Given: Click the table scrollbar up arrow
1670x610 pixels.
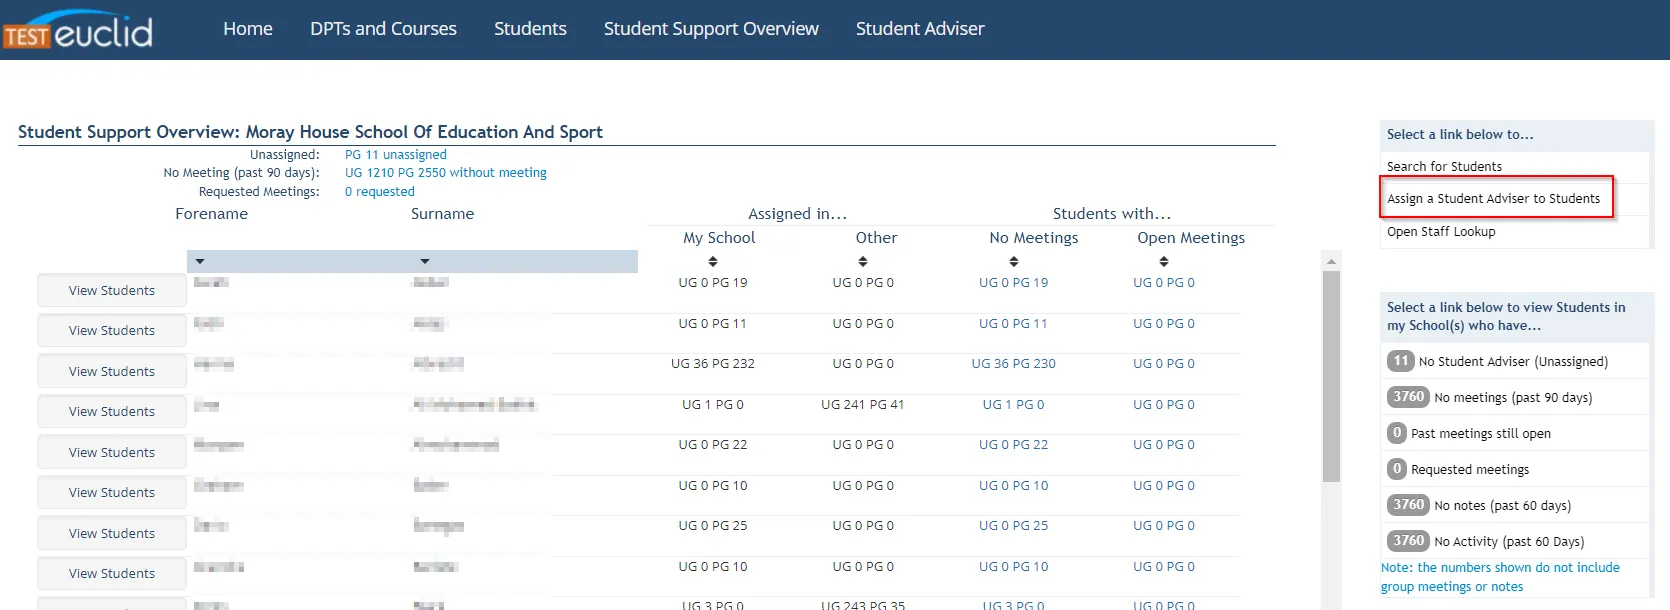Looking at the screenshot, I should click(x=1331, y=261).
